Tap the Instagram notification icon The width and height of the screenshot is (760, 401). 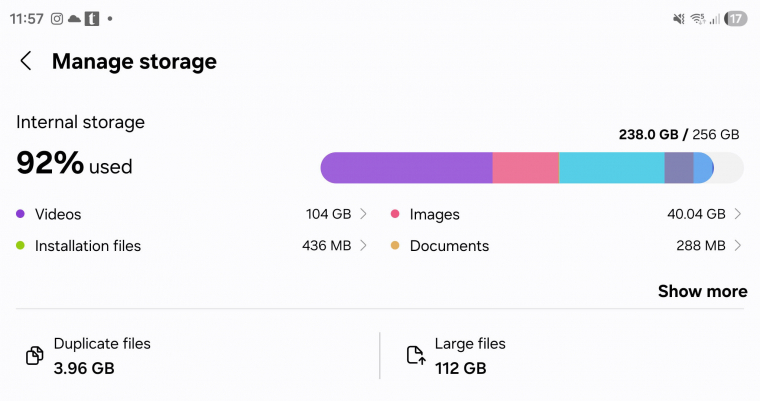click(57, 19)
